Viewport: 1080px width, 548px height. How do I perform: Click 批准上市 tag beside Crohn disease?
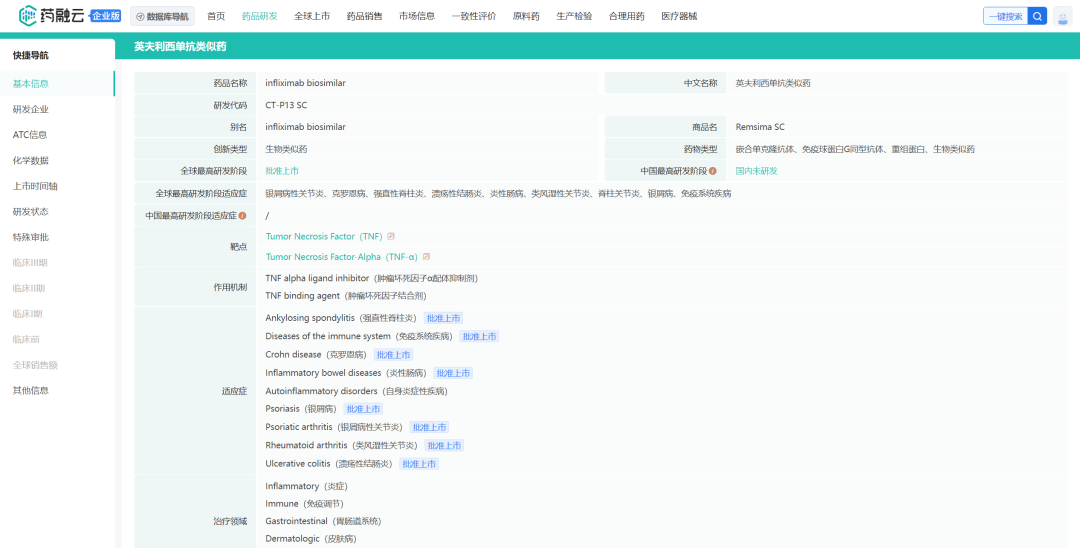coord(393,355)
